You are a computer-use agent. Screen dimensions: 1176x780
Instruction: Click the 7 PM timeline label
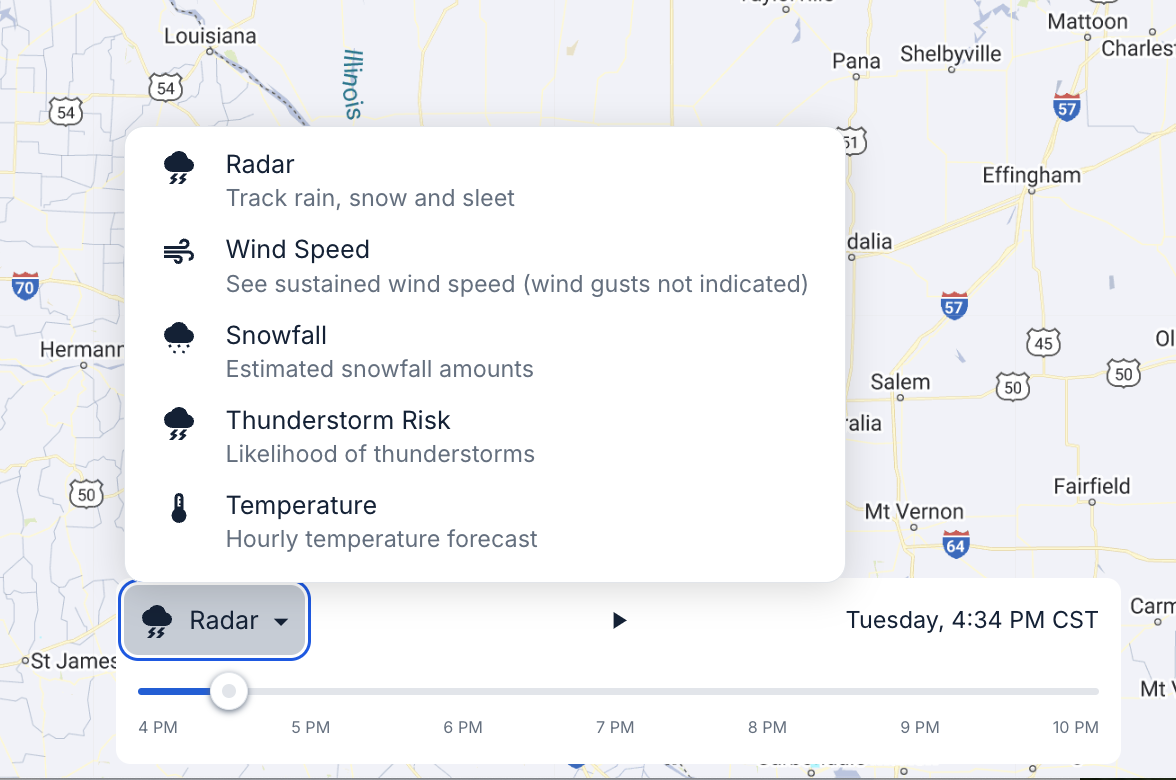pos(615,728)
